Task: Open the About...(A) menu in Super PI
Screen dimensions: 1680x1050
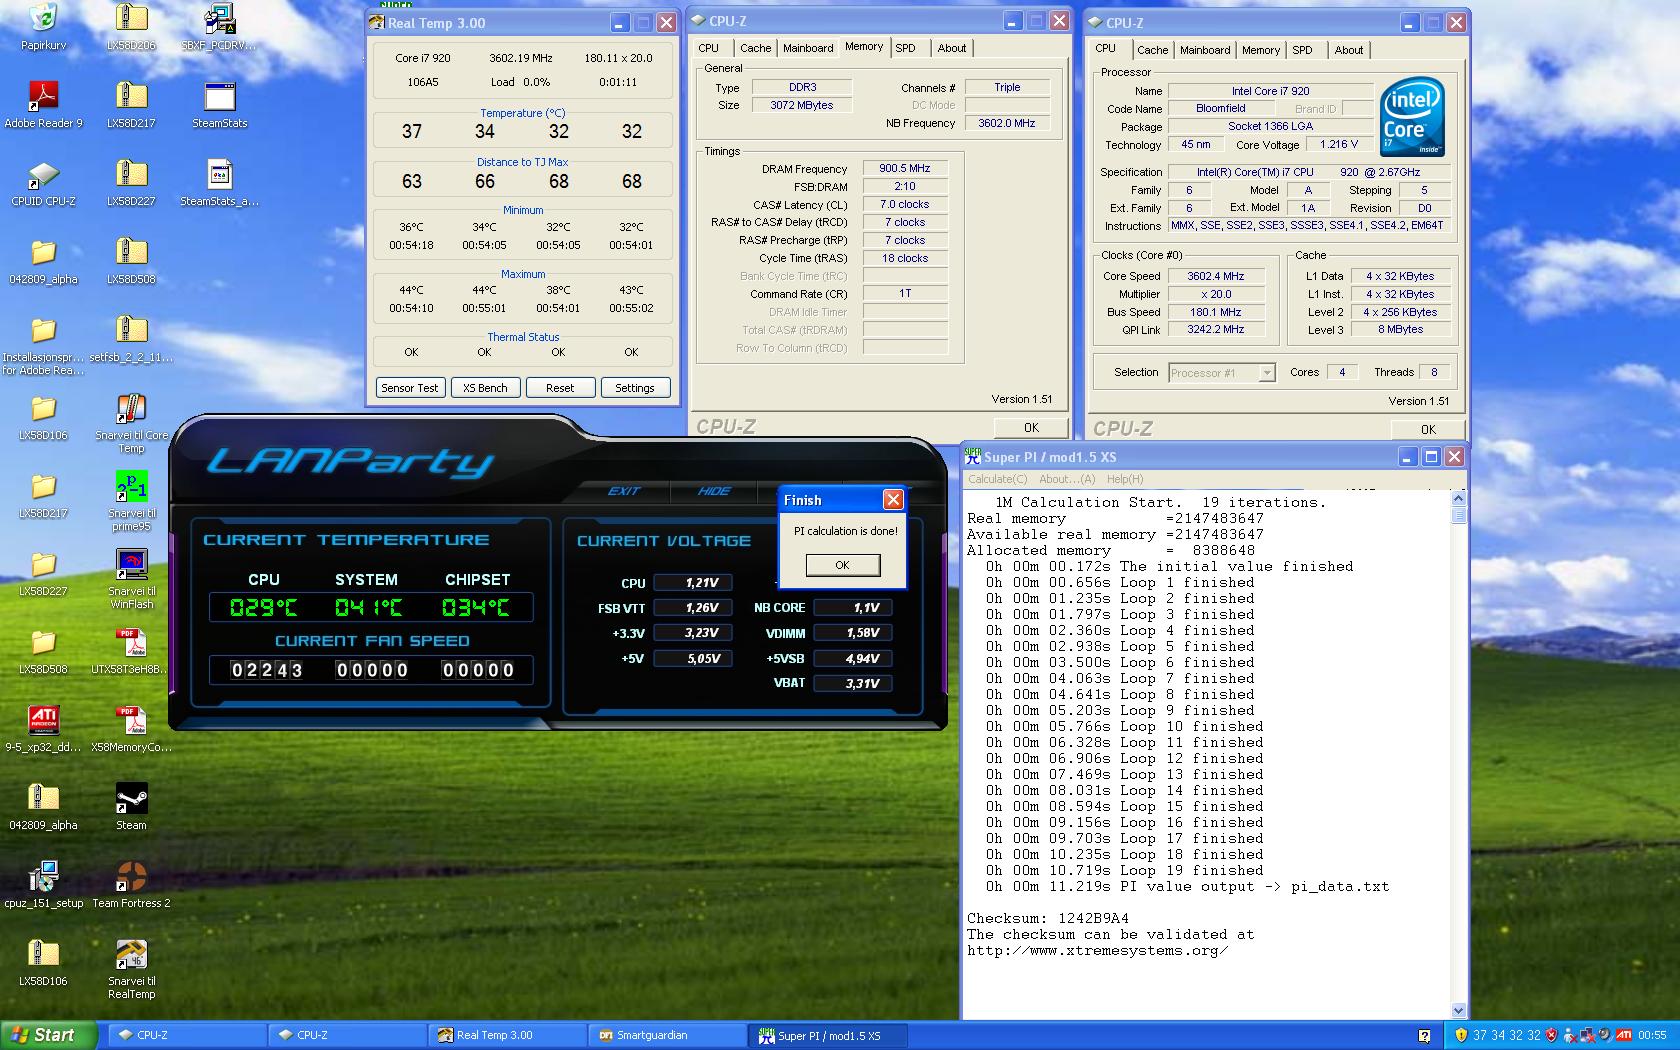Action: 1067,479
